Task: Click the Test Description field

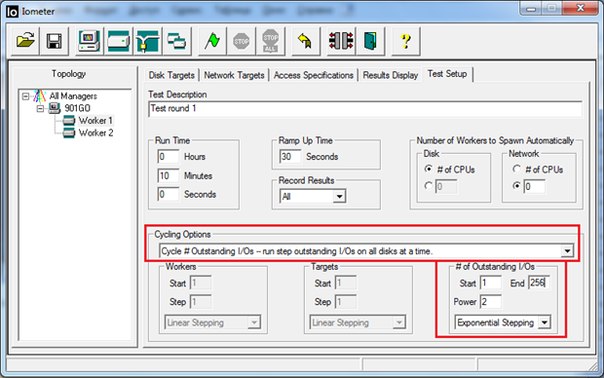Action: (365, 109)
